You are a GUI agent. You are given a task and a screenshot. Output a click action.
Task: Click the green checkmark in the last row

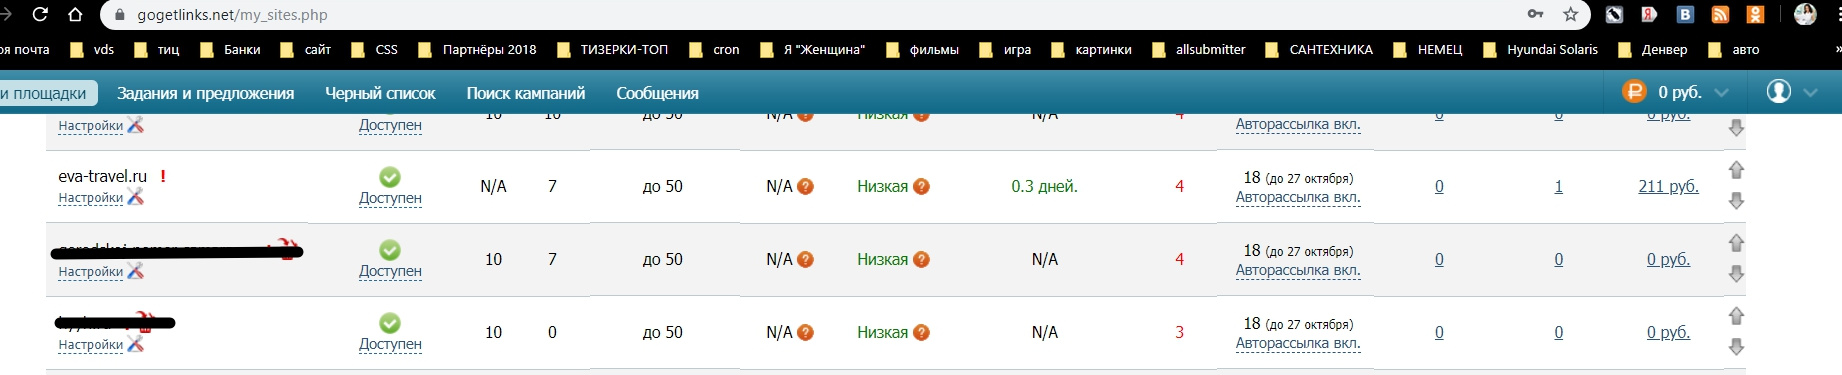(390, 323)
